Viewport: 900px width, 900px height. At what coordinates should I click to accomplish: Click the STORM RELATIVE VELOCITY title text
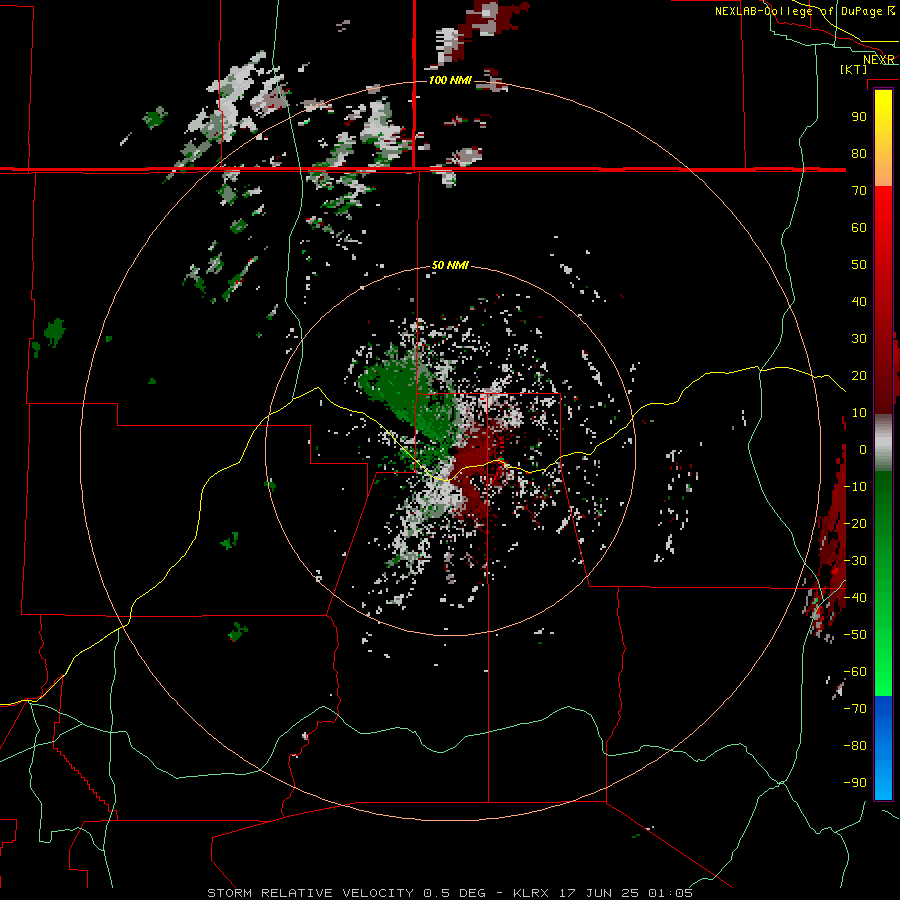click(x=310, y=893)
